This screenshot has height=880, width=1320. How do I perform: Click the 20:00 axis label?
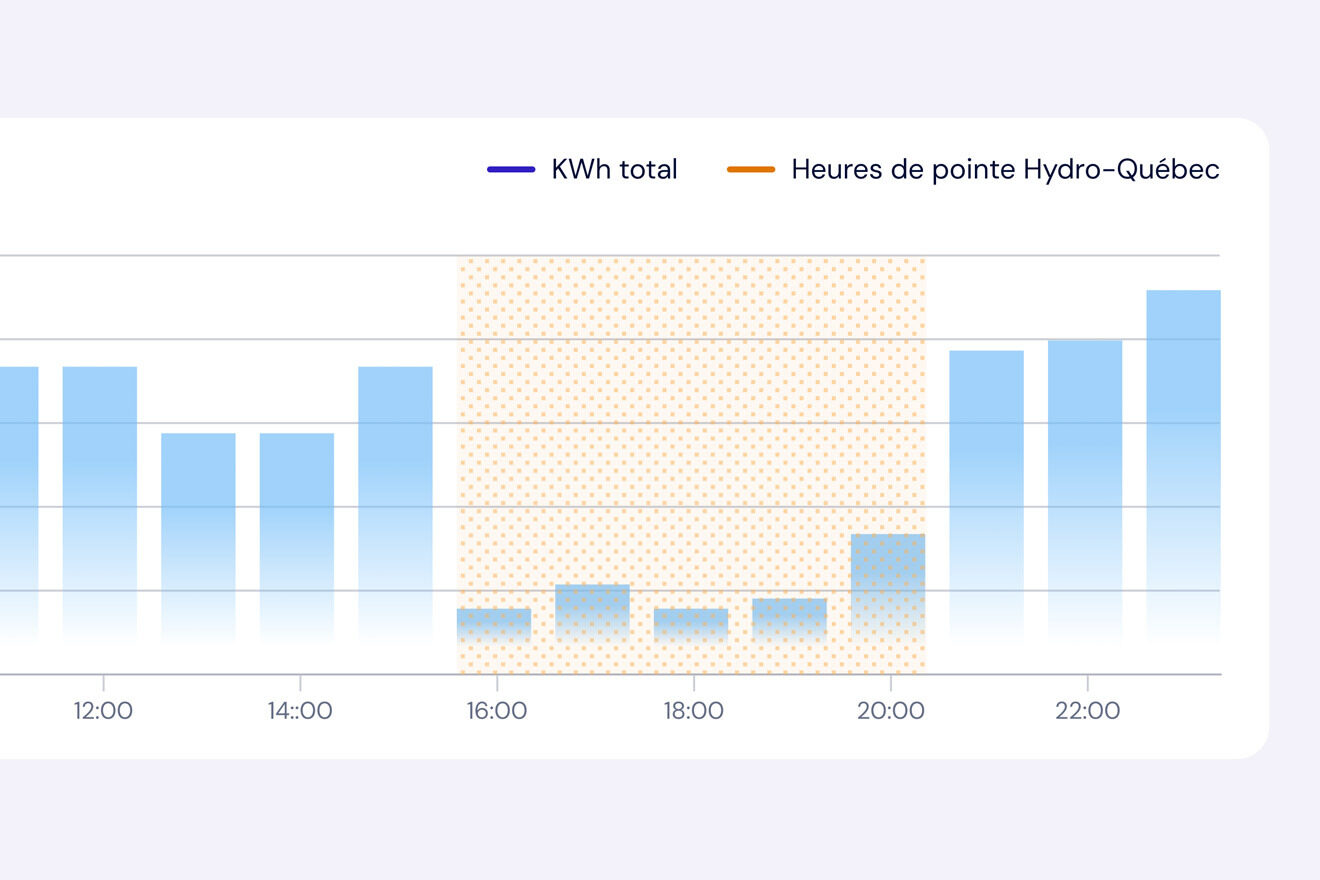click(890, 711)
